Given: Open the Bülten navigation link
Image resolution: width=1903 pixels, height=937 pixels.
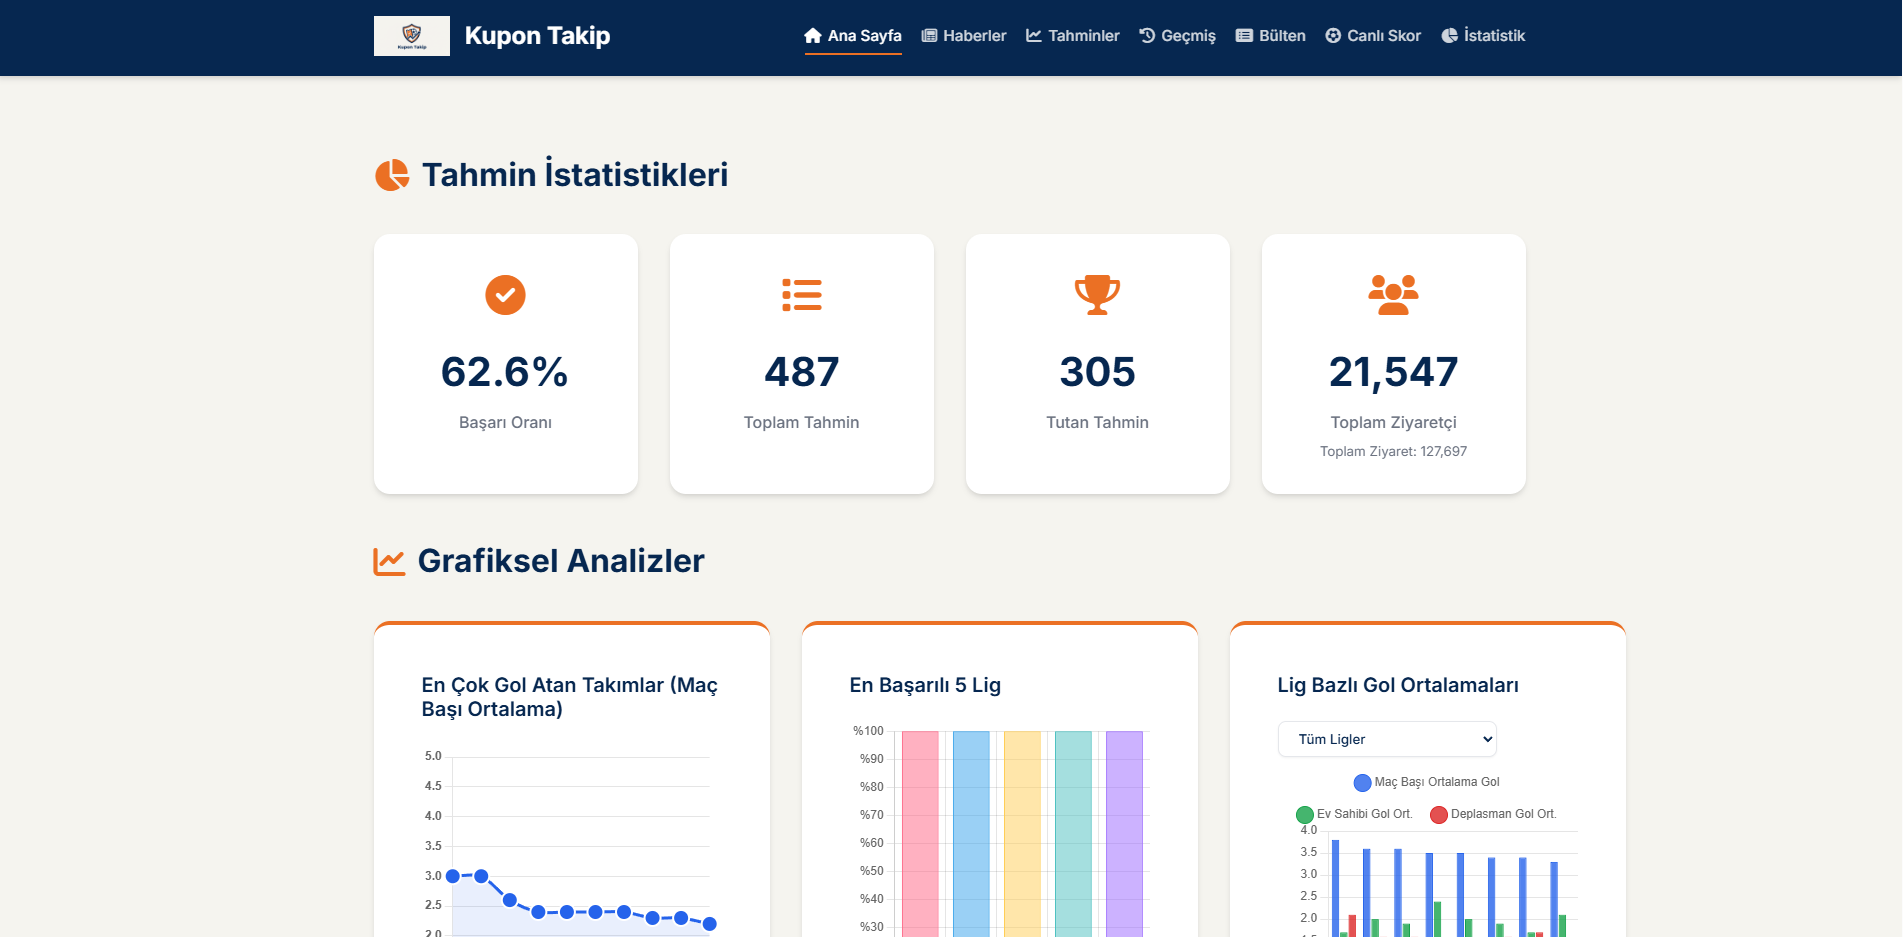Looking at the screenshot, I should (1270, 36).
